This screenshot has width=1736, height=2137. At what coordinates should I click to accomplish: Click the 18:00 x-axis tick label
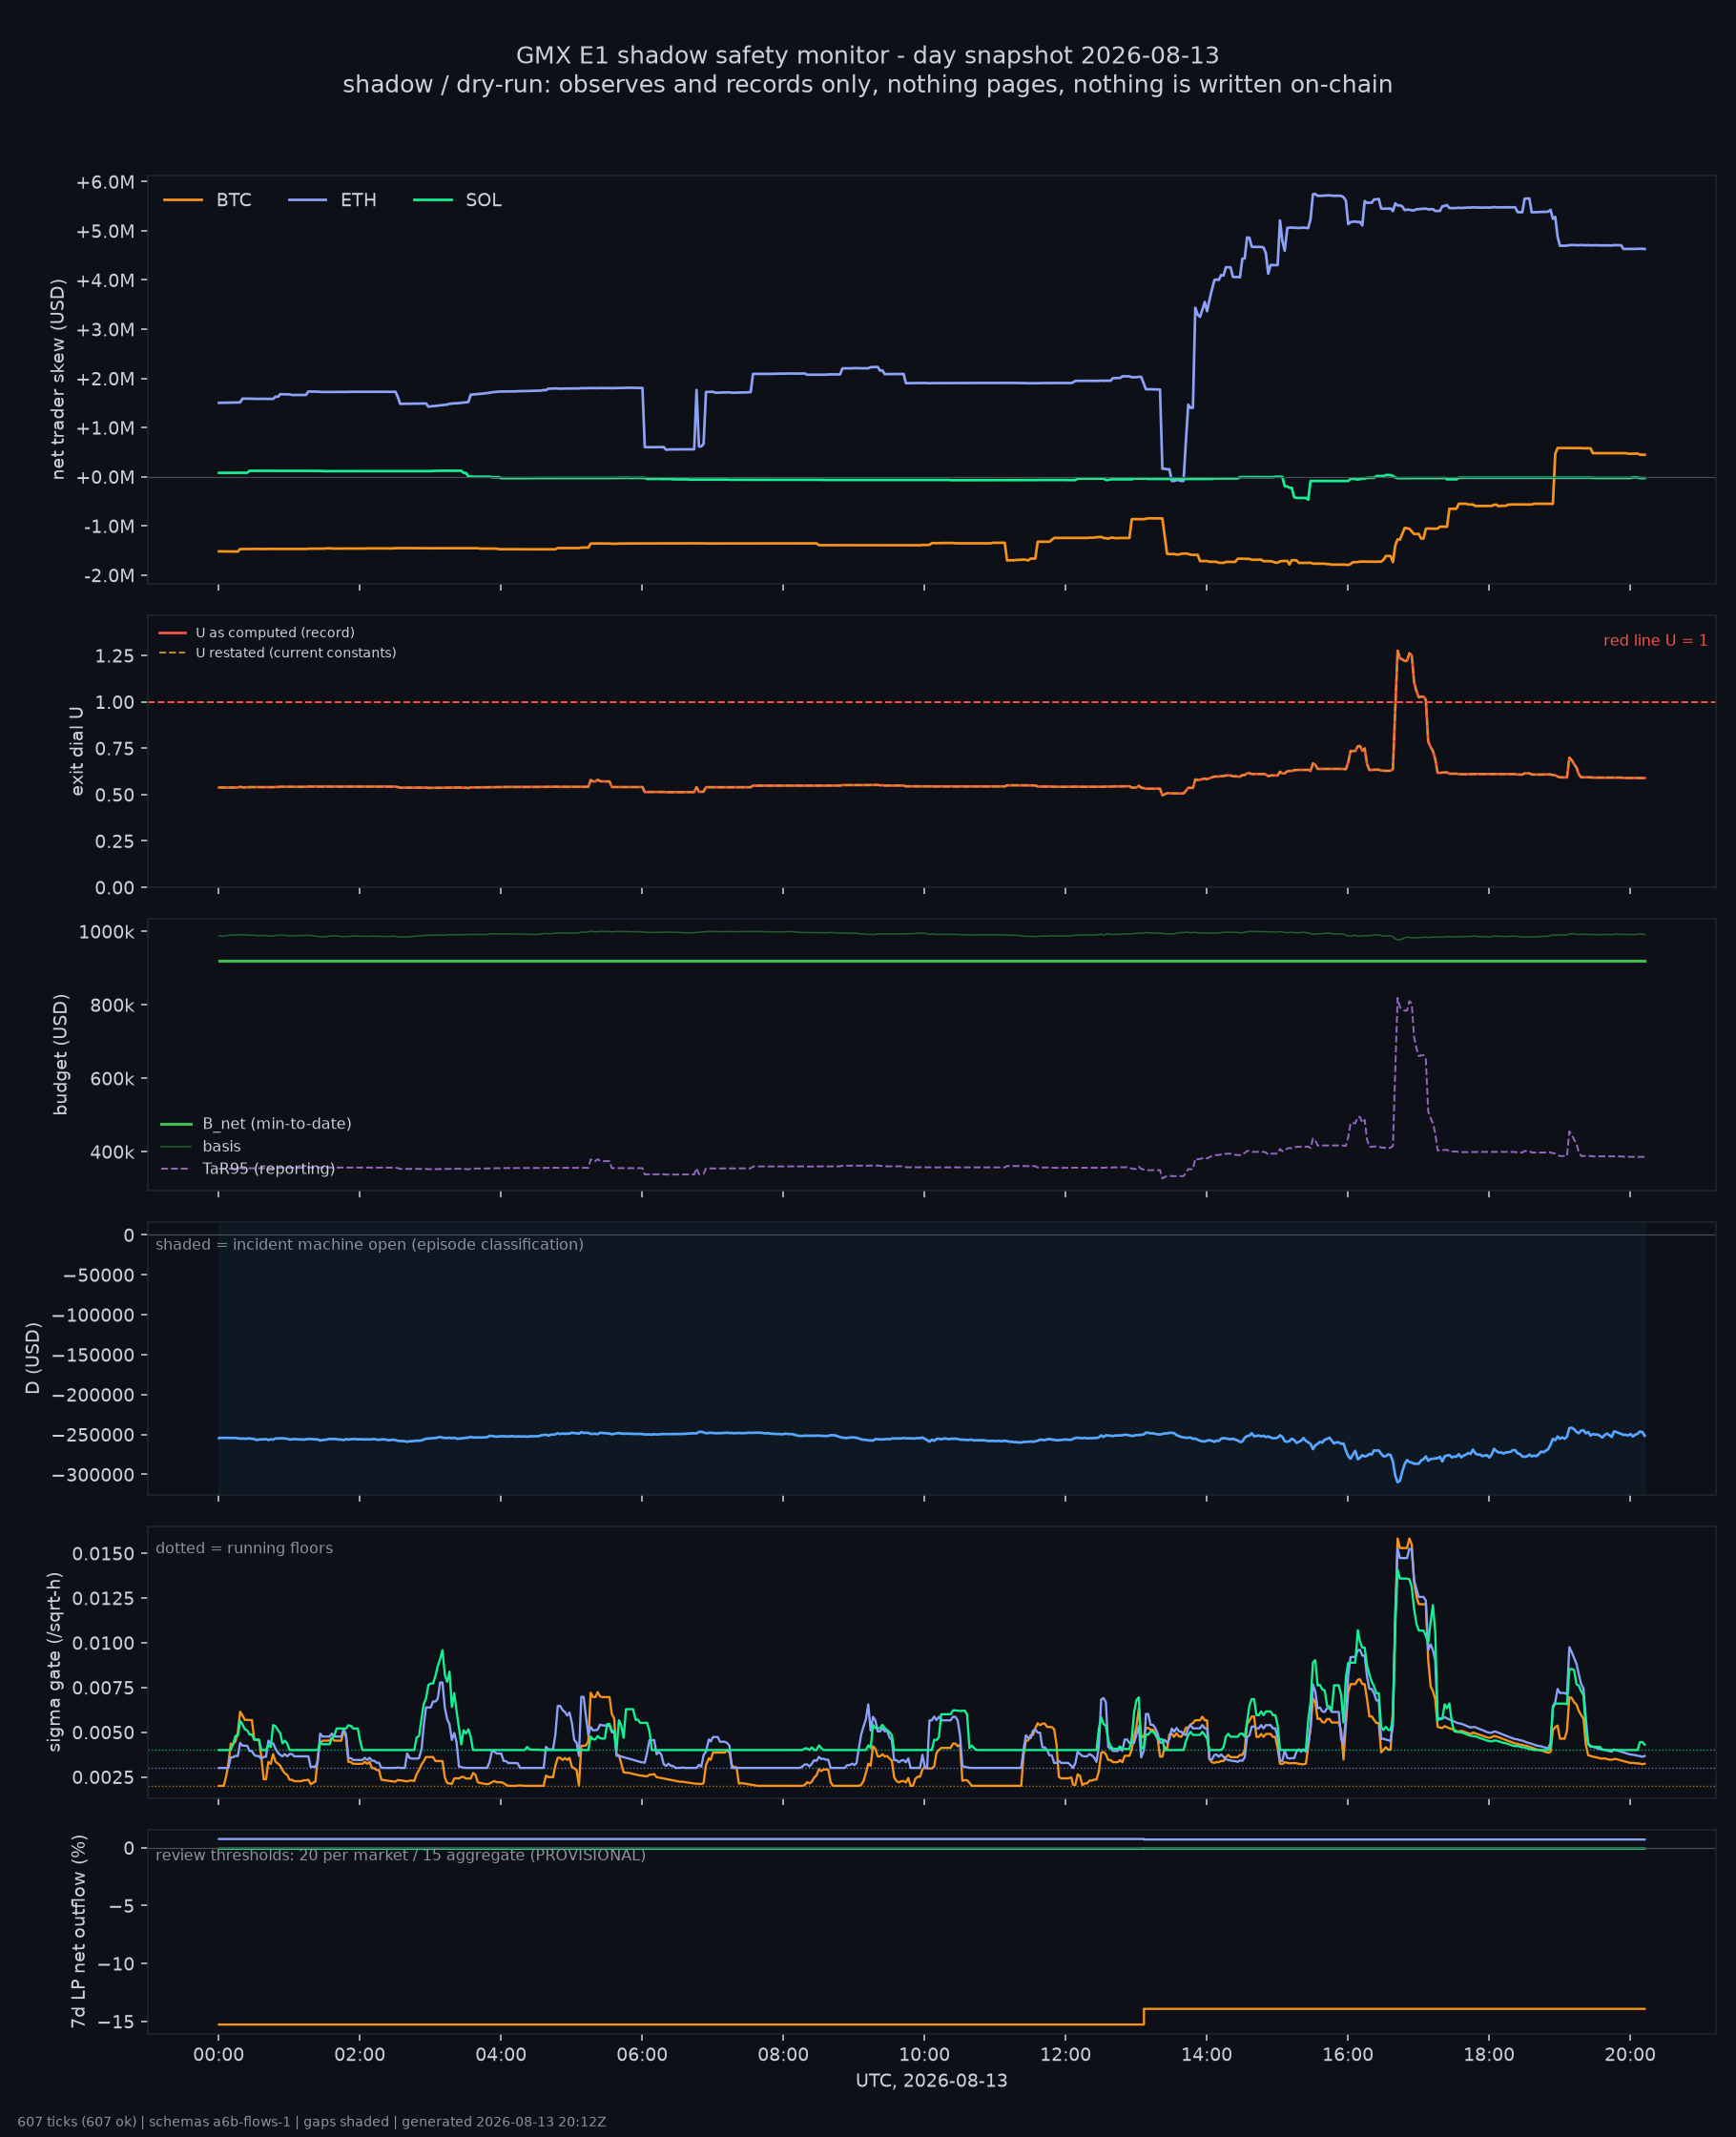coord(1489,2055)
